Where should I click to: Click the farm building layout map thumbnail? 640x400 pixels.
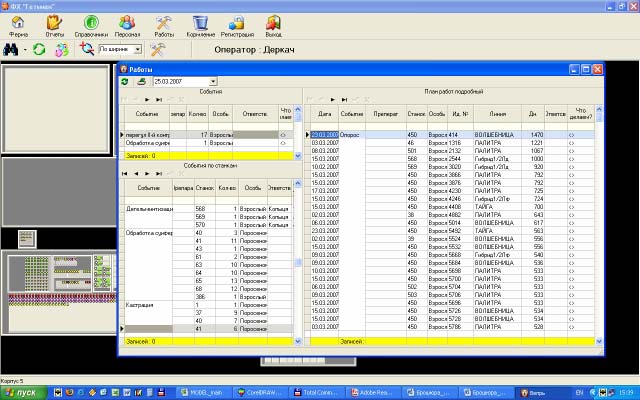pyautogui.click(x=61, y=292)
